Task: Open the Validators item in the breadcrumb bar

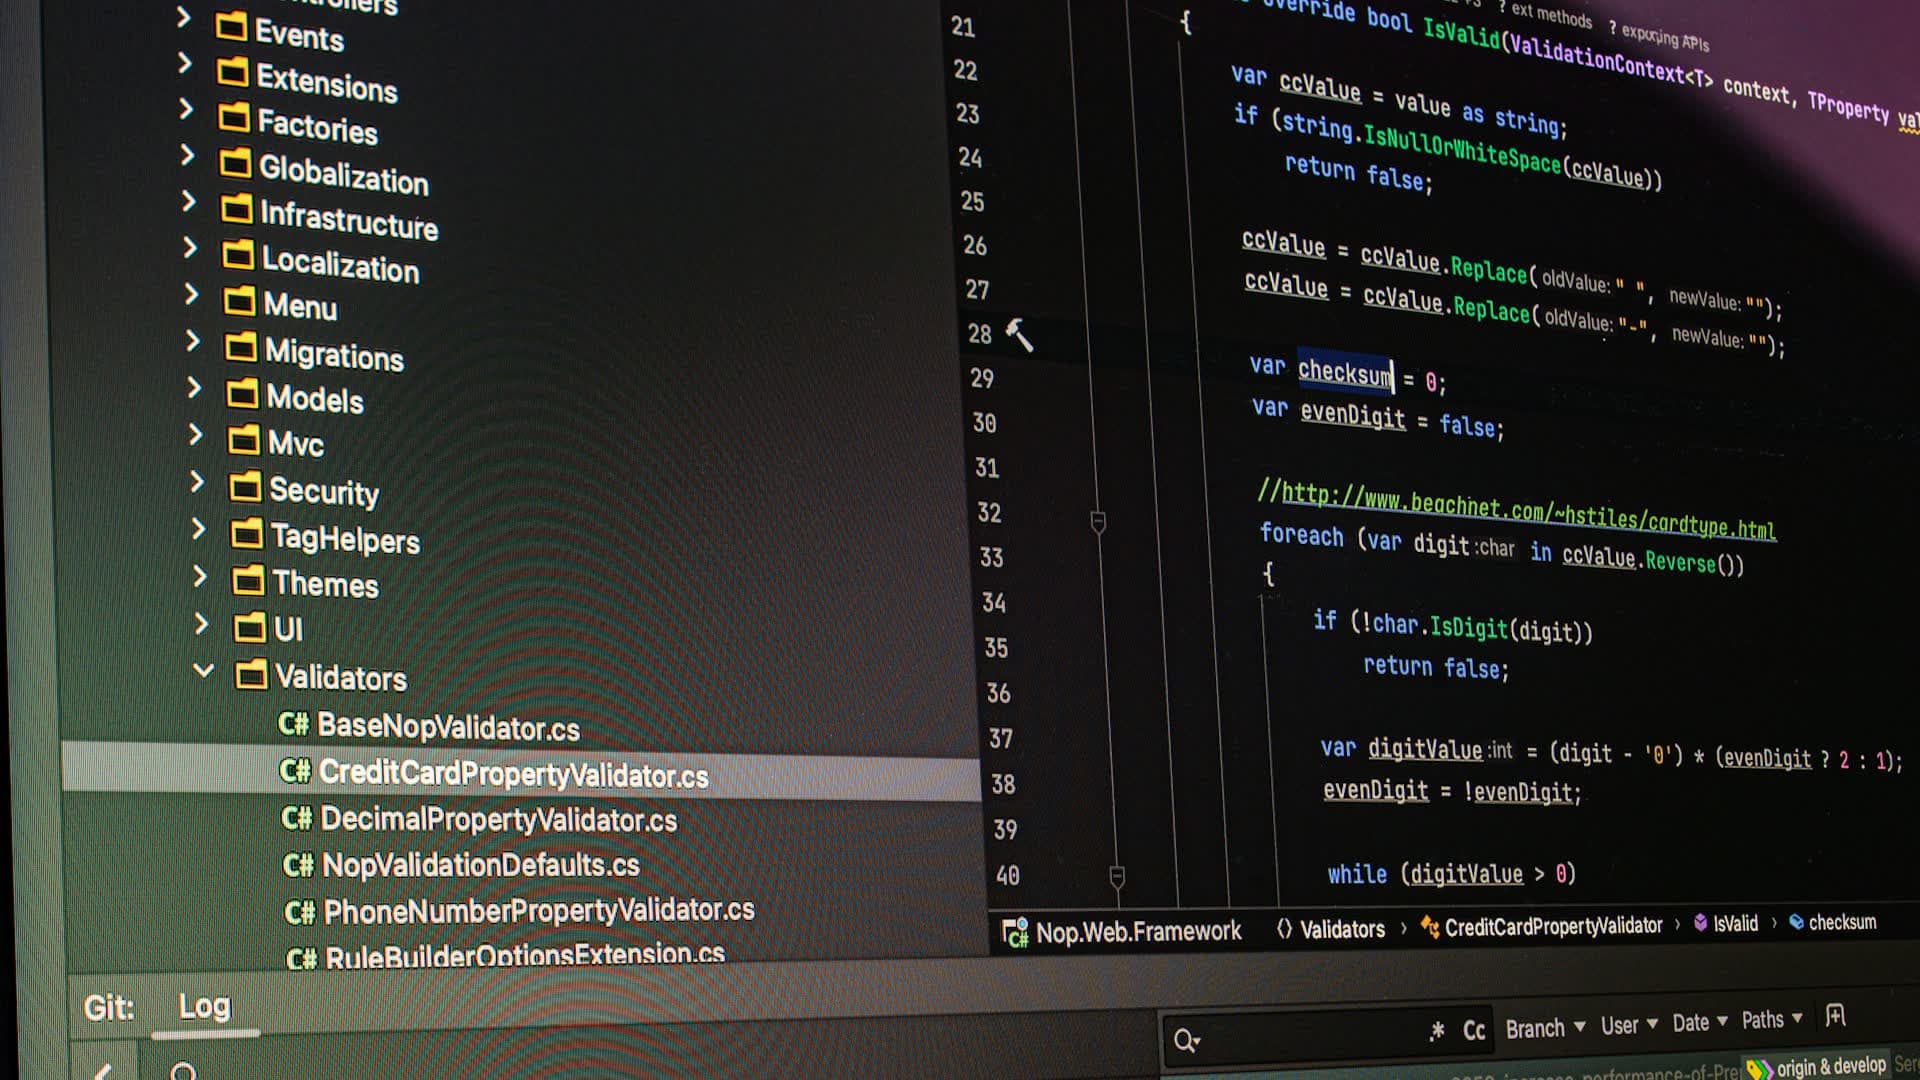Action: coord(1342,929)
